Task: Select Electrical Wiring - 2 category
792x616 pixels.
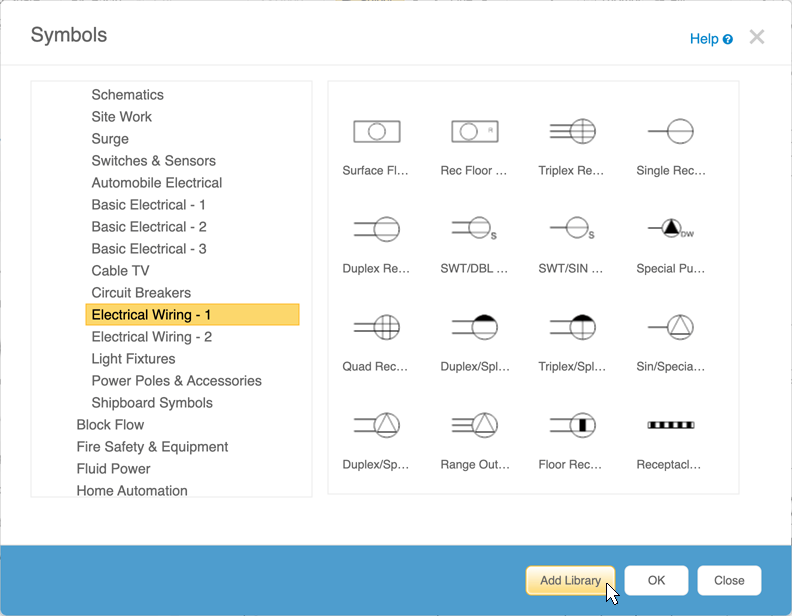Action: click(151, 337)
